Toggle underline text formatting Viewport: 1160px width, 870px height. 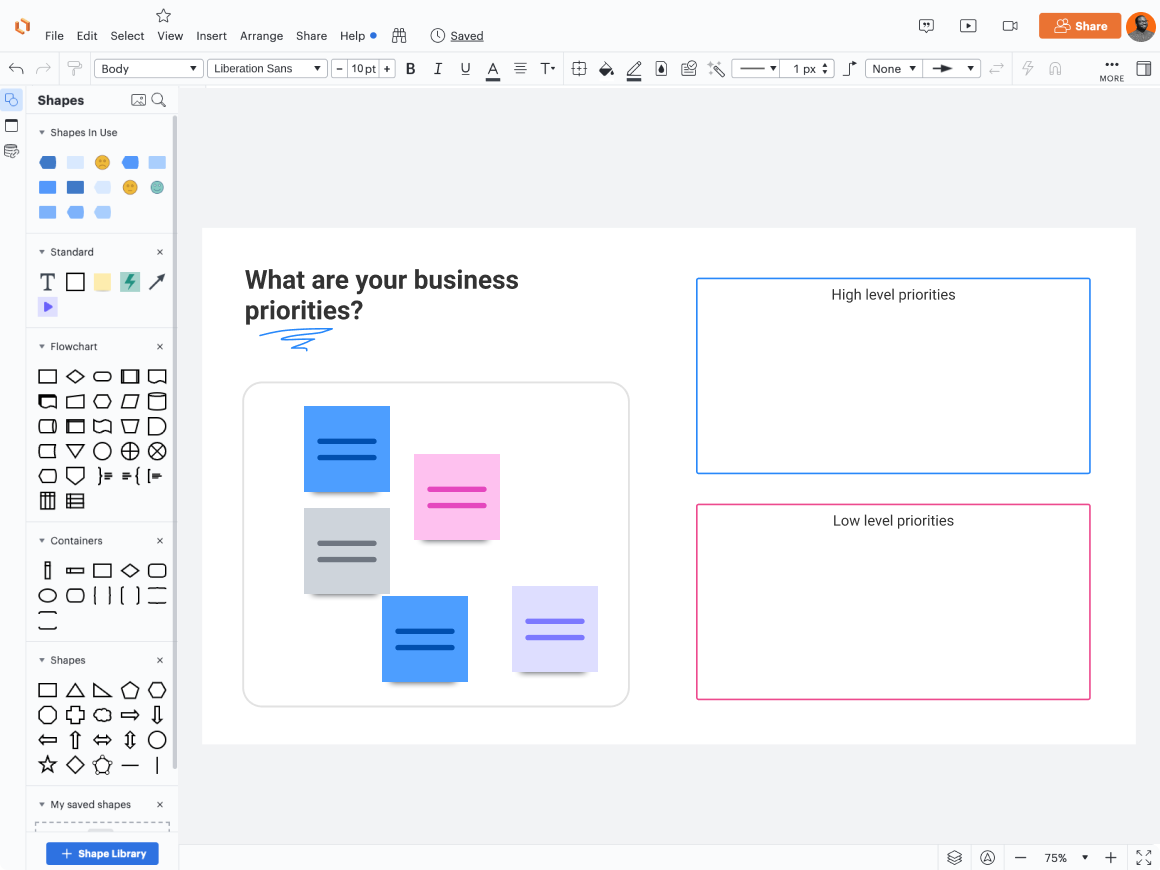coord(465,69)
